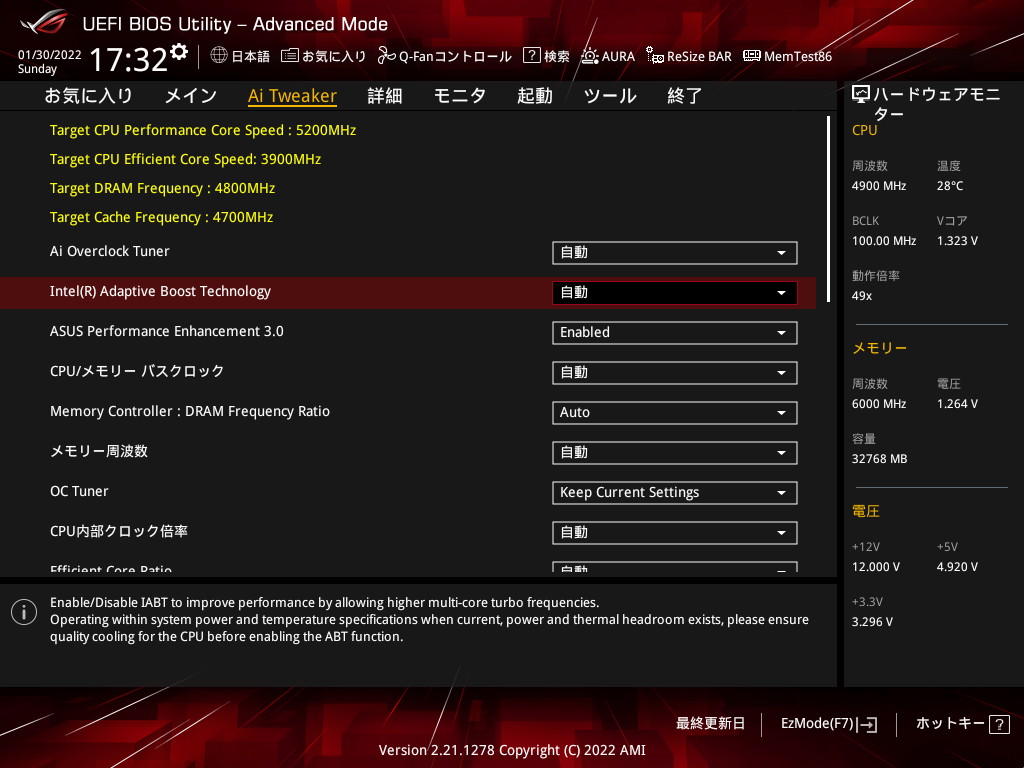This screenshot has width=1024, height=768.
Task: Open favorites list icon in top bar
Action: point(289,56)
